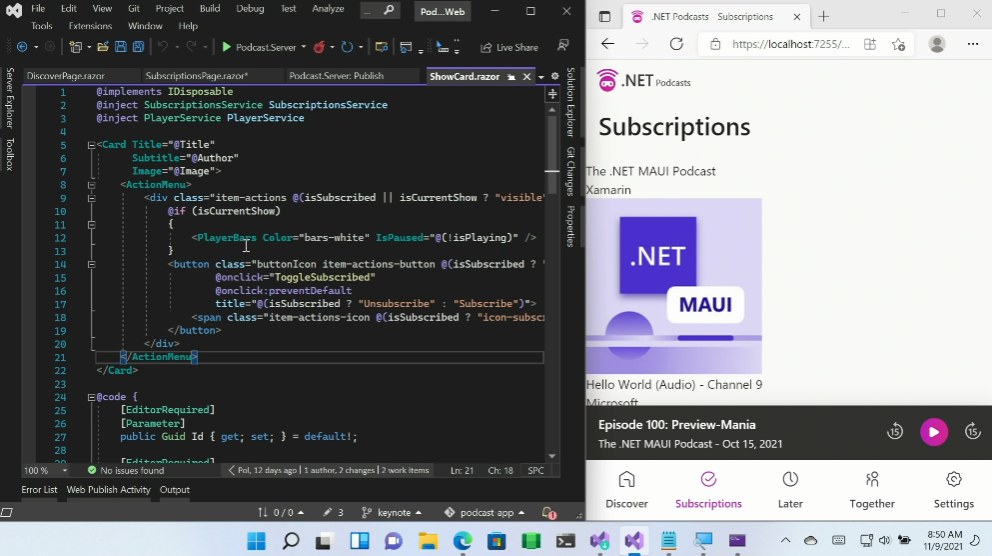
Task: Collapse the div block on line 9
Action: tap(91, 198)
